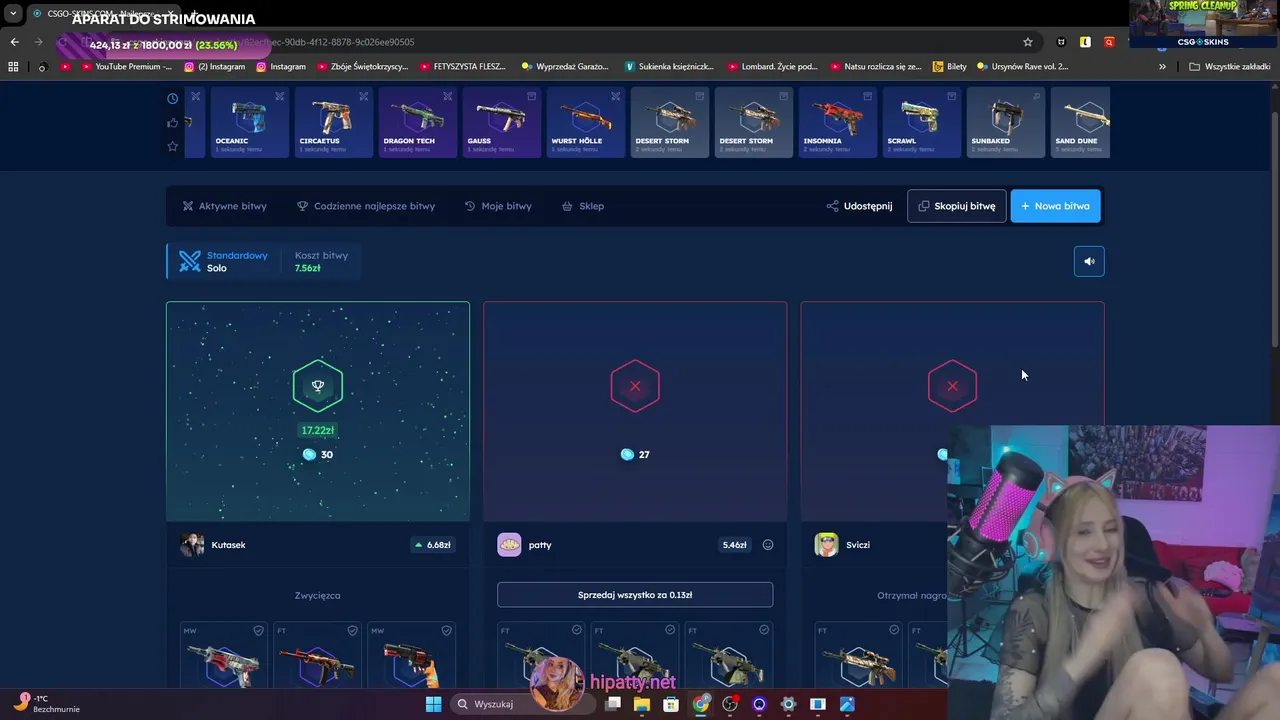Viewport: 1280px width, 720px height.
Task: Click the green trophy winner hexagon
Action: click(318, 386)
